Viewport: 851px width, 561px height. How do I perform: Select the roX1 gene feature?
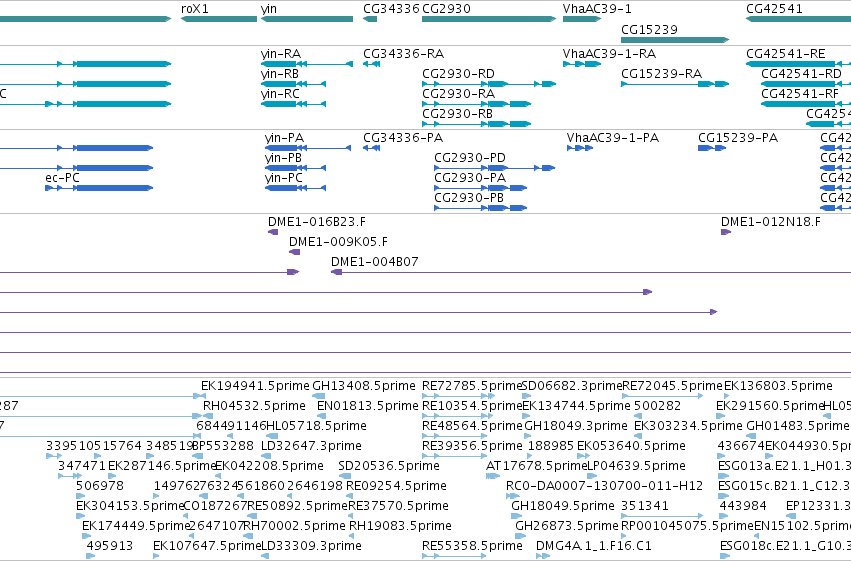point(219,19)
